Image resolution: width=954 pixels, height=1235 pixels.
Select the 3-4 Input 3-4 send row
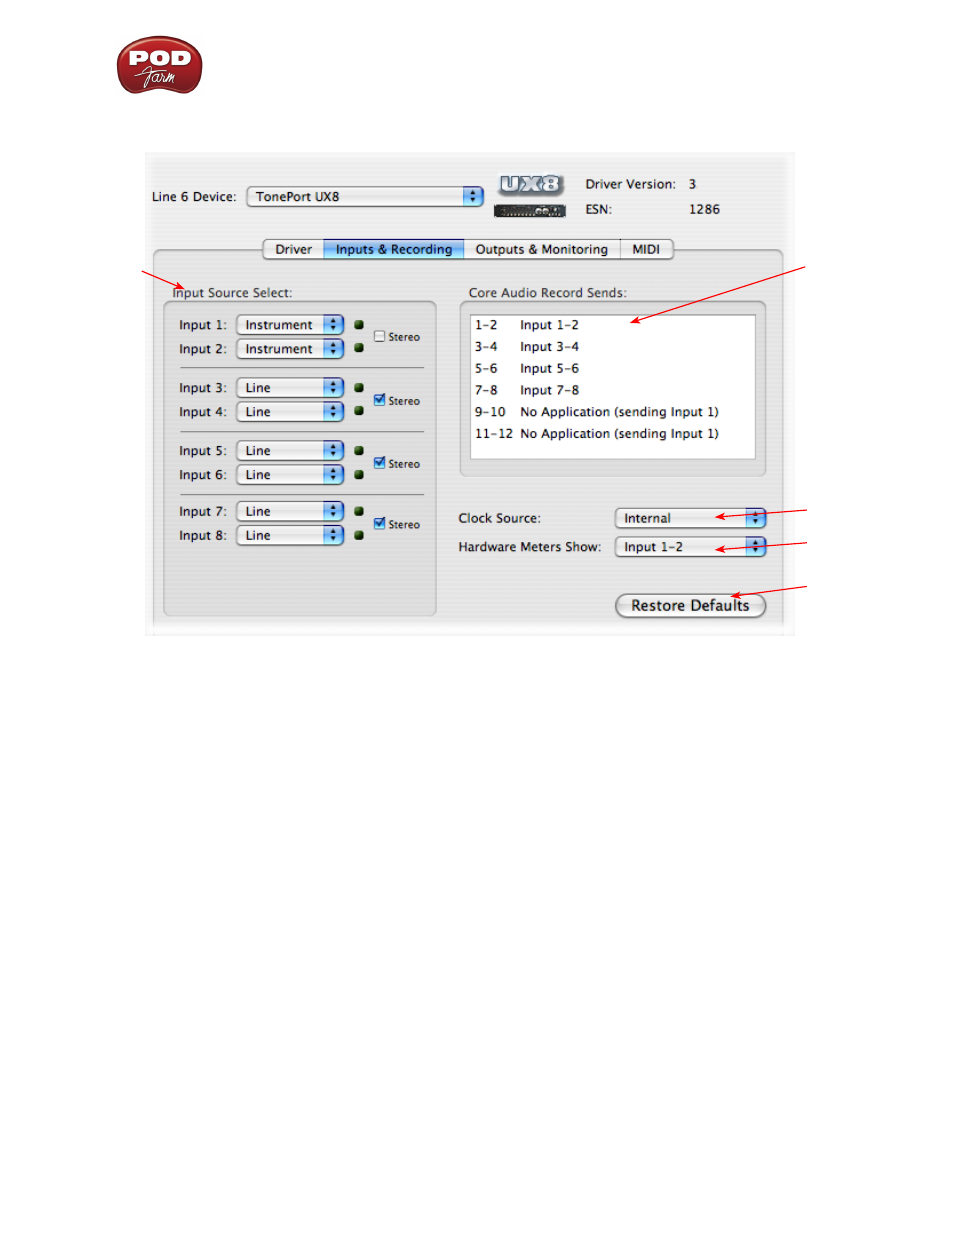(613, 347)
